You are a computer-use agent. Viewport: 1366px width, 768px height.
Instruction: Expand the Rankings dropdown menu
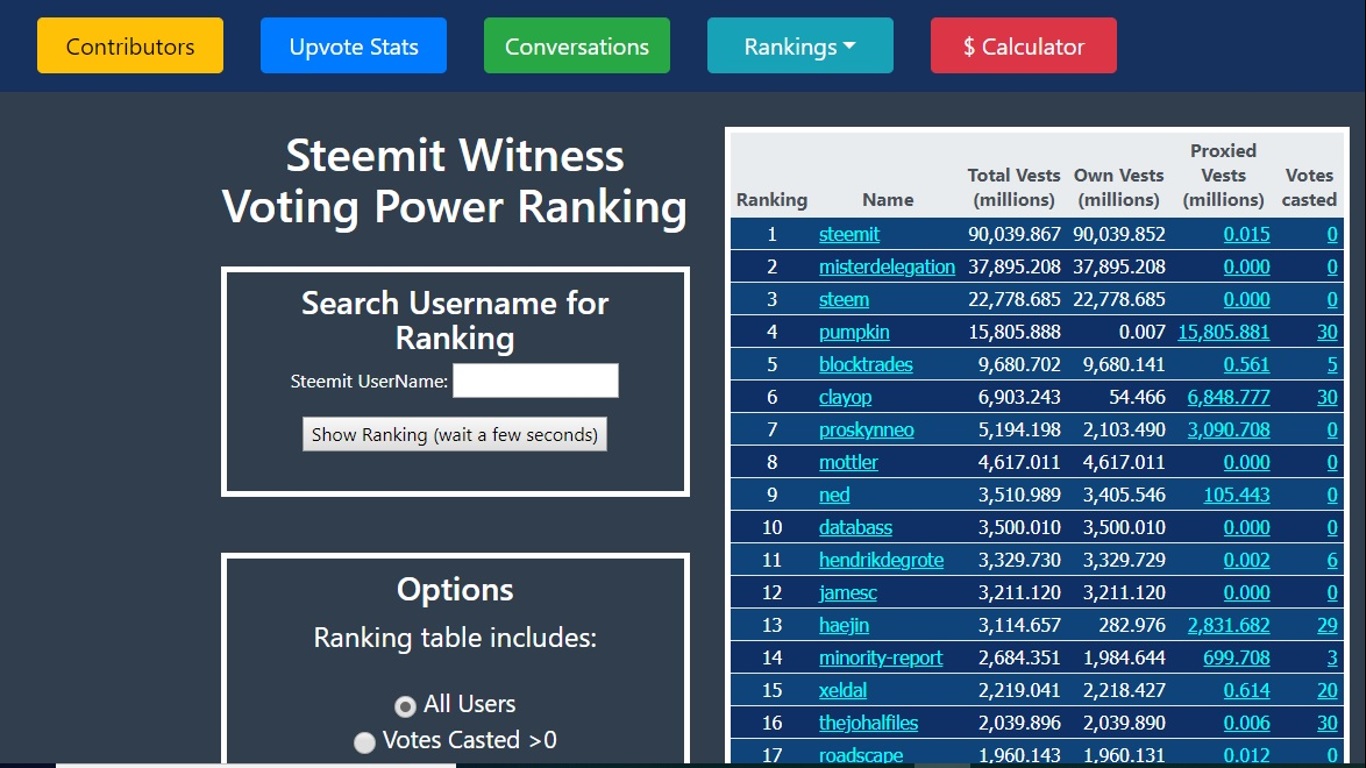coord(800,46)
